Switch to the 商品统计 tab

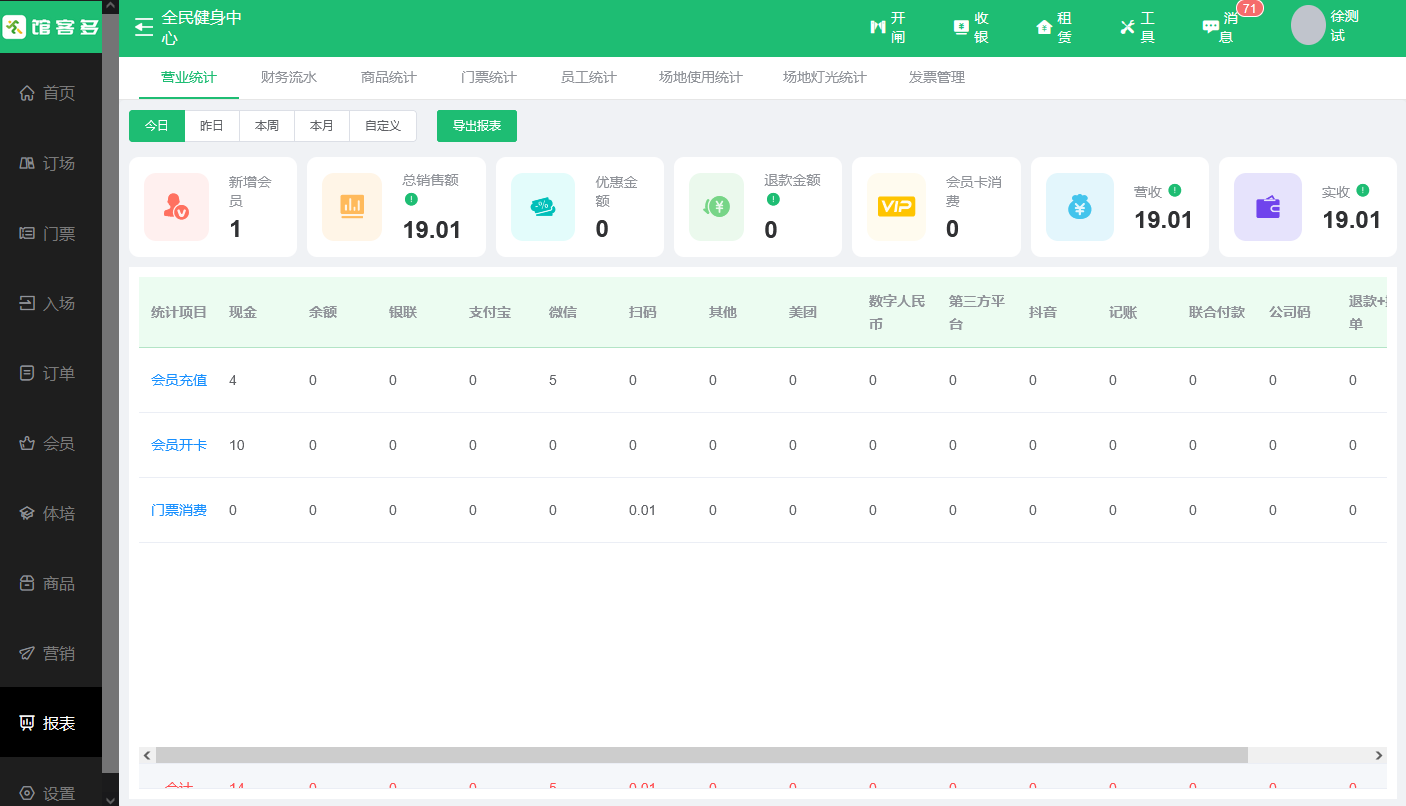[x=389, y=77]
